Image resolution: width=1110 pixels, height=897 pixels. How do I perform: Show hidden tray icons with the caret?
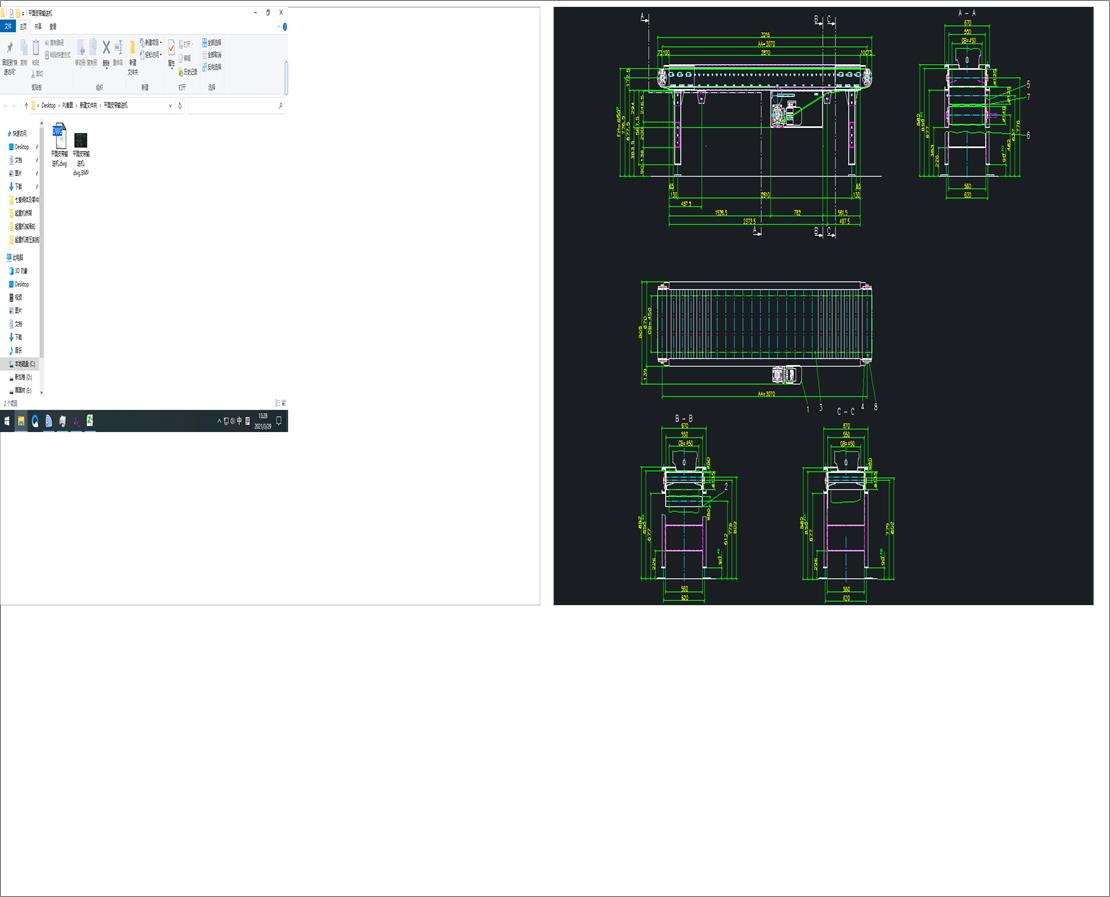point(219,421)
